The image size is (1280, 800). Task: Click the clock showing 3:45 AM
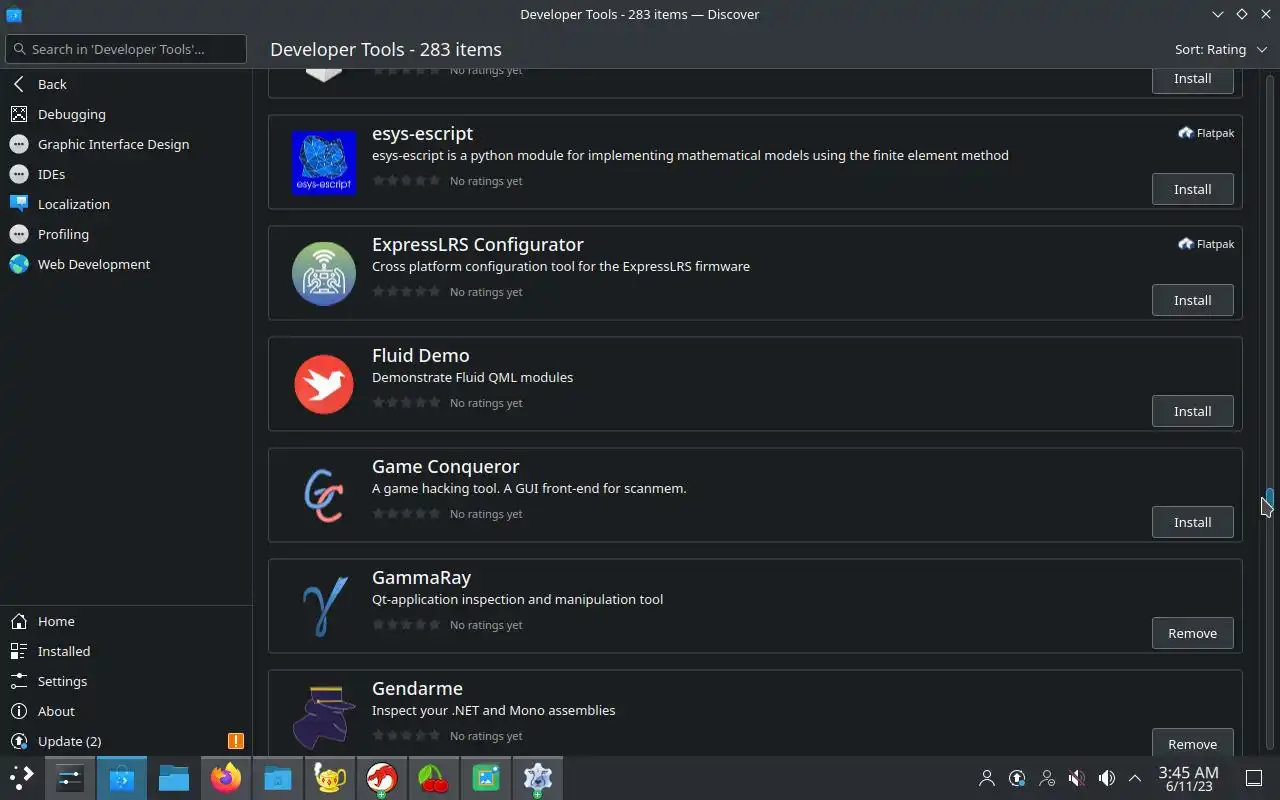coord(1188,778)
